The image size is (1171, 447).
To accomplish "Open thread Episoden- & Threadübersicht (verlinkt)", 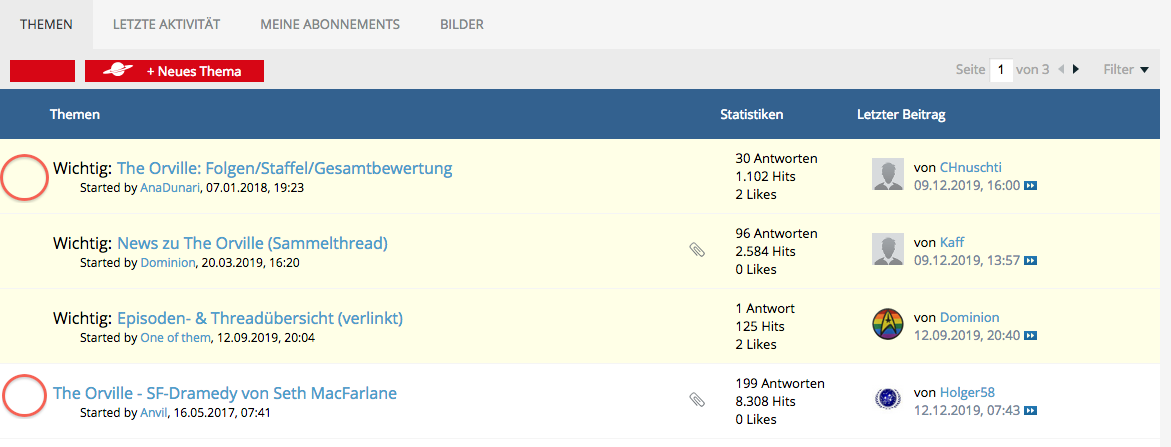I will 259,318.
